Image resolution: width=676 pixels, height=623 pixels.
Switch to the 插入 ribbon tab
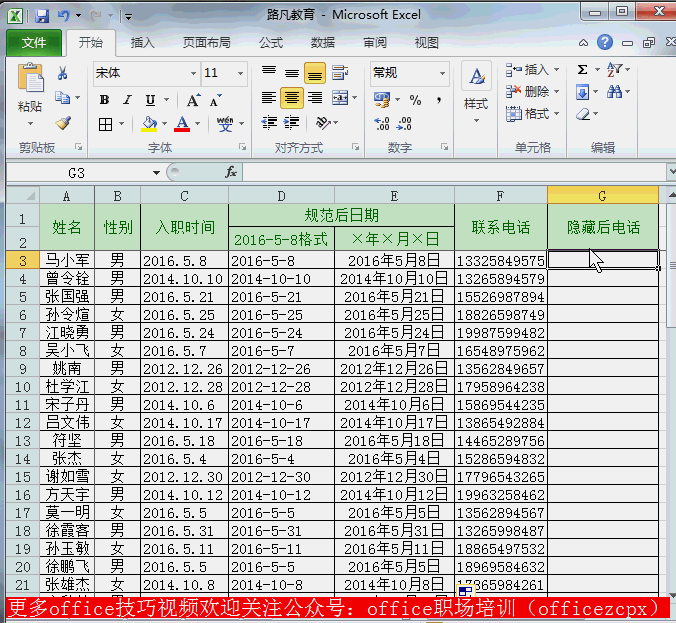pyautogui.click(x=143, y=43)
